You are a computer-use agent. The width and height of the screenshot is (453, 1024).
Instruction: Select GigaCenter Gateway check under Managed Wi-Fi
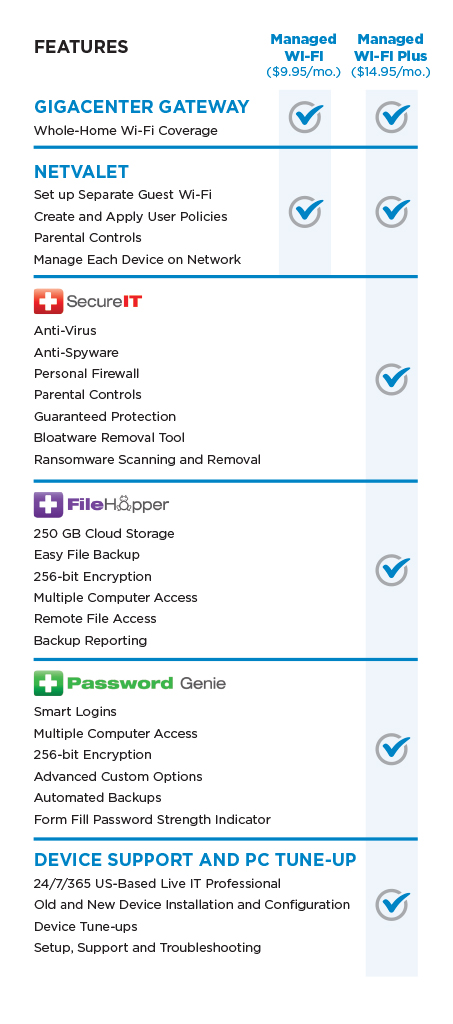point(305,117)
